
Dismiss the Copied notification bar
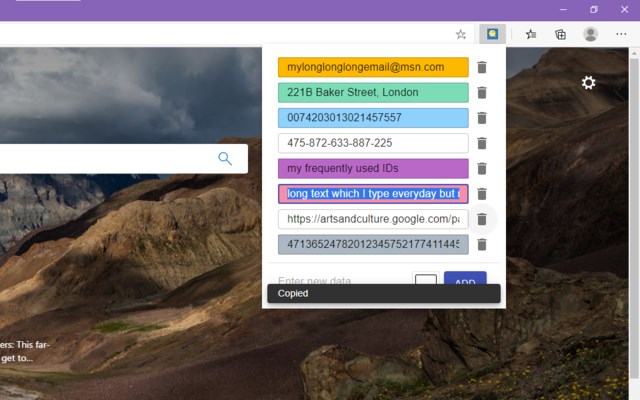tap(384, 293)
